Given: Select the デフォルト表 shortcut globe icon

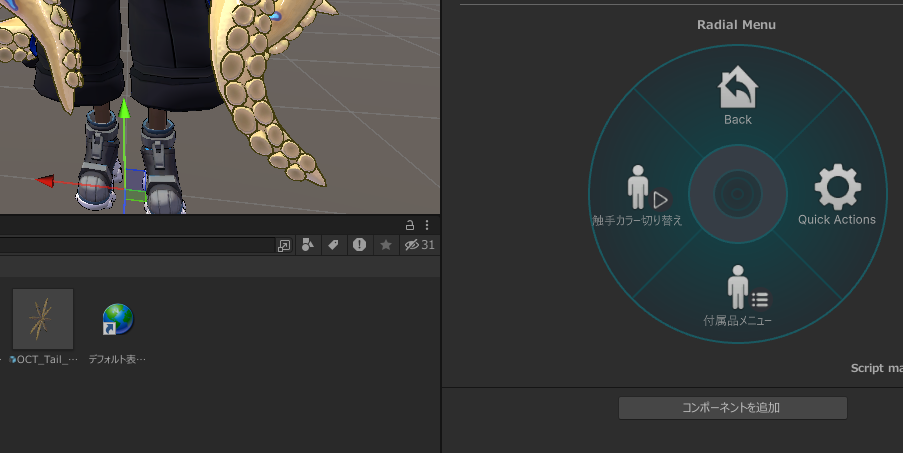Looking at the screenshot, I should (x=117, y=319).
